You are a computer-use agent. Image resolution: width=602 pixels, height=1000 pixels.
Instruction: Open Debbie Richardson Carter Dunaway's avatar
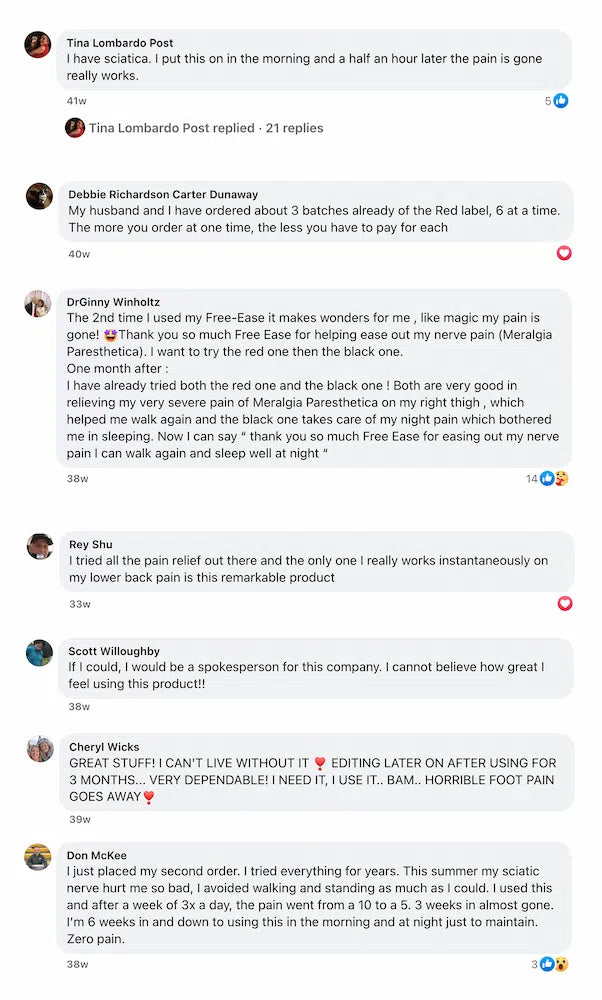click(39, 196)
